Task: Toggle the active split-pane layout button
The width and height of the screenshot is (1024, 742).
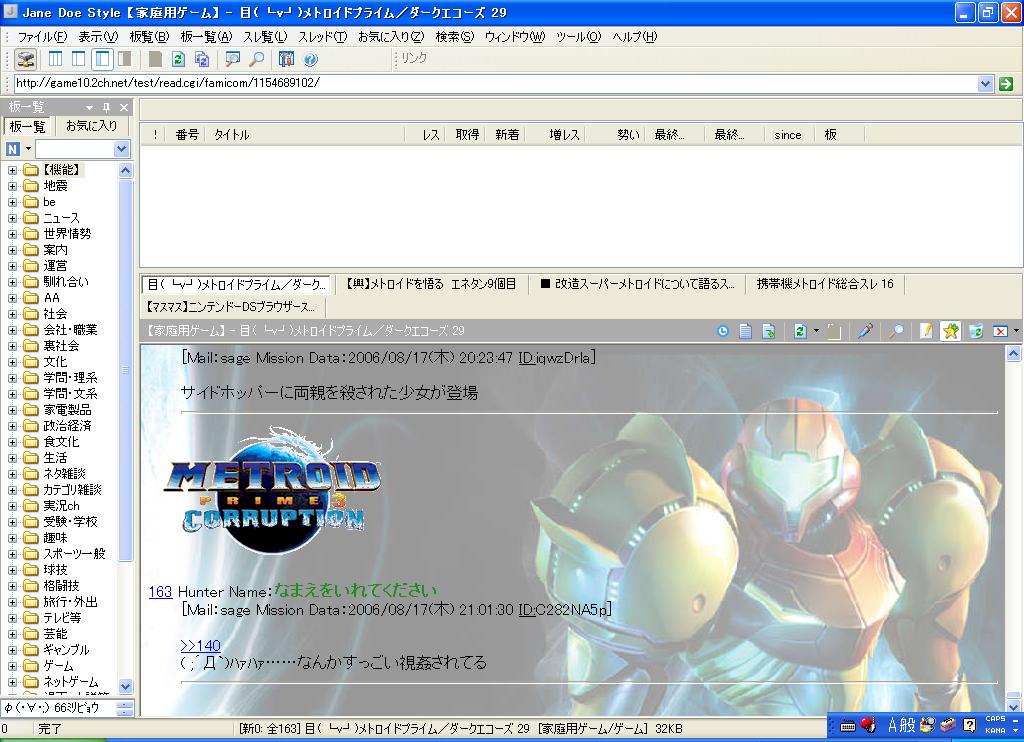Action: (102, 59)
